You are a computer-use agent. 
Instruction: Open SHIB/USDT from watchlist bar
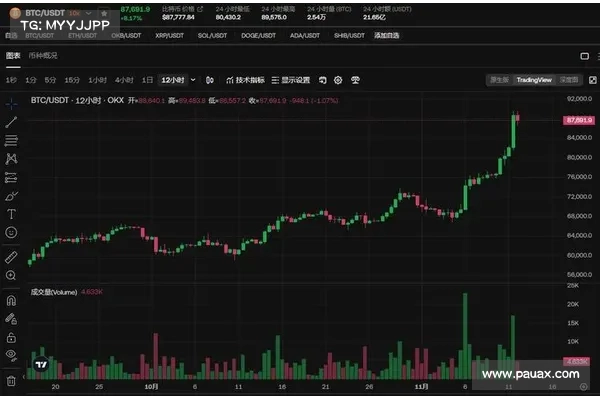pyautogui.click(x=349, y=36)
